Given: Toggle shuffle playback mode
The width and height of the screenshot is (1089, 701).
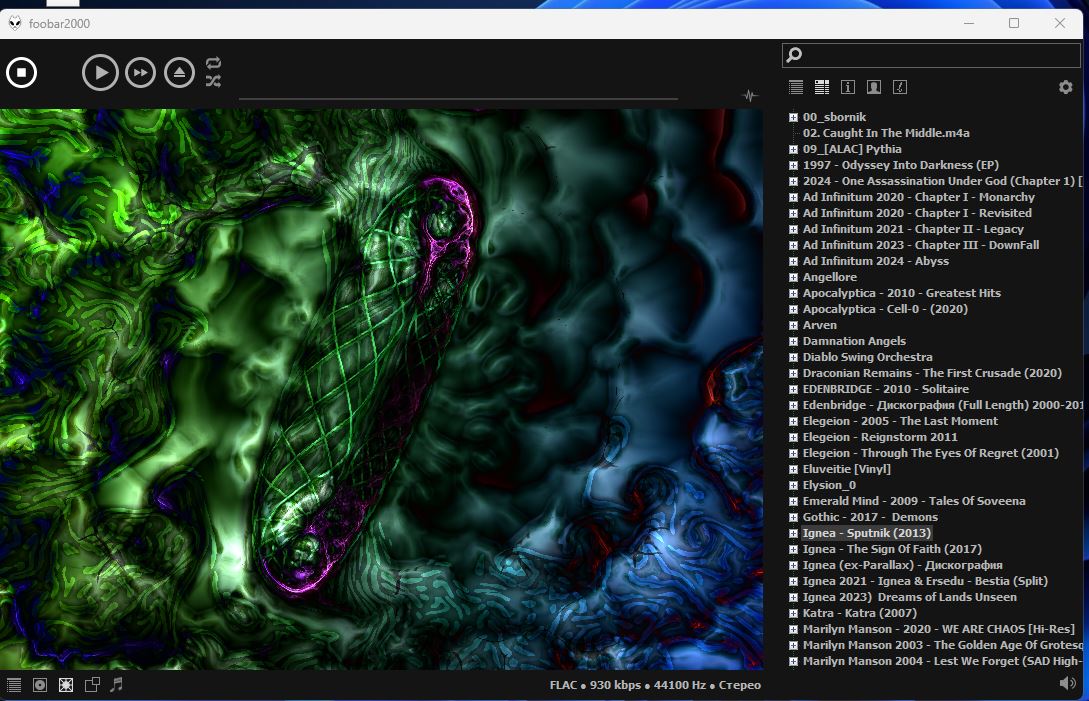Looking at the screenshot, I should pyautogui.click(x=213, y=81).
